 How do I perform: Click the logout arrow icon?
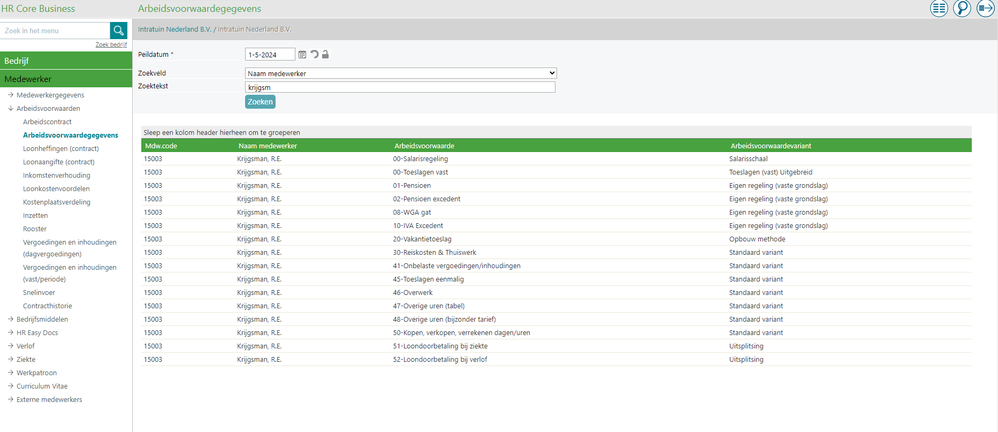(x=985, y=8)
